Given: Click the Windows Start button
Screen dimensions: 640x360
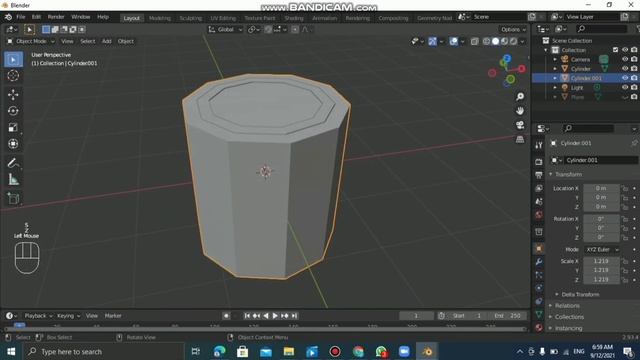Looking at the screenshot, I should (11, 351).
